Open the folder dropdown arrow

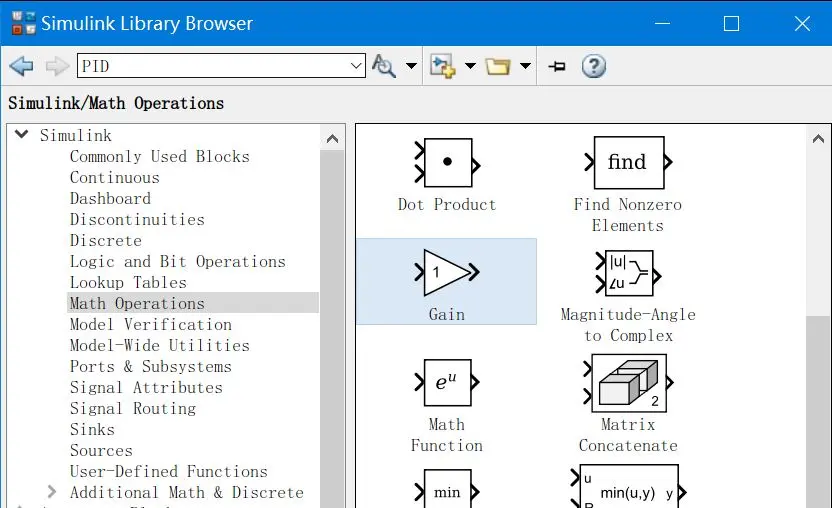525,66
